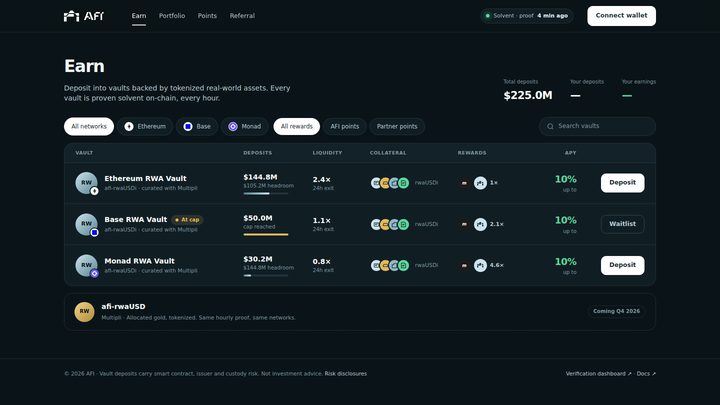Click the Ethereum vault deposits progress bar
The height and width of the screenshot is (405, 720).
[x=266, y=193]
